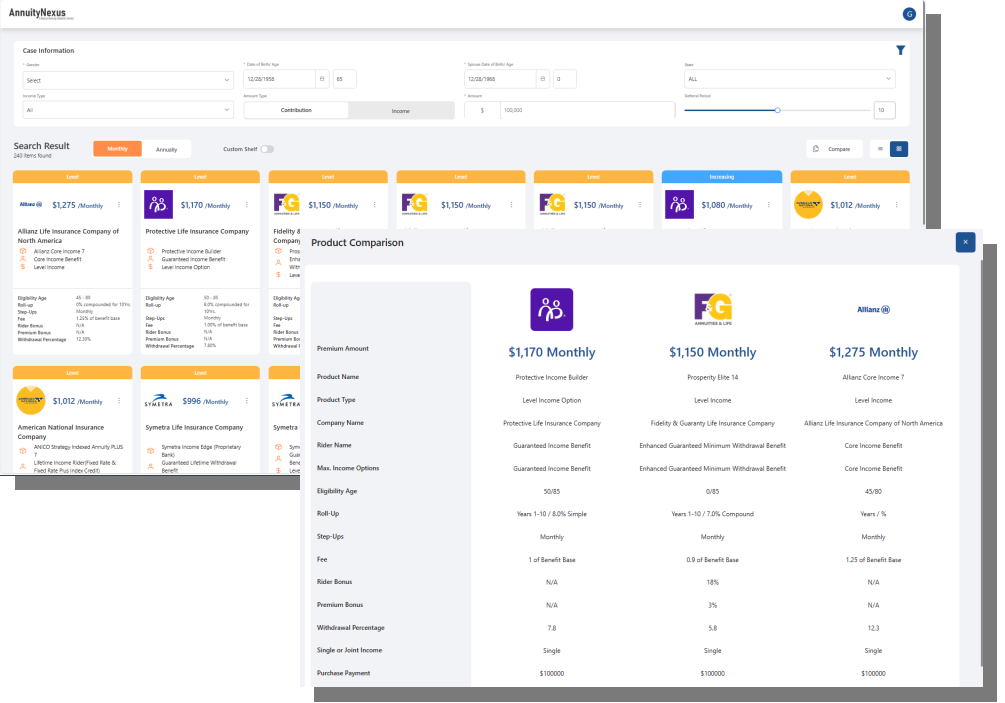Image resolution: width=1005 pixels, height=703 pixels.
Task: Click the "45/80" eligibility age value
Action: tap(874, 492)
